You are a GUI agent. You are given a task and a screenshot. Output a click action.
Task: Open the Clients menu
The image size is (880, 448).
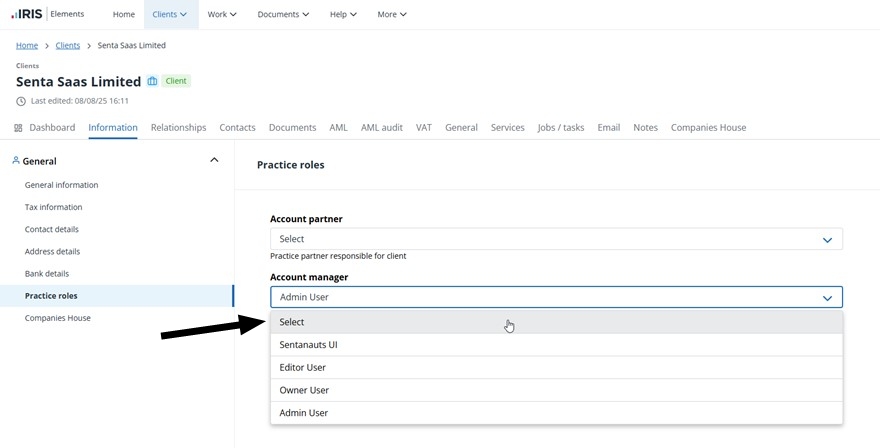(169, 14)
